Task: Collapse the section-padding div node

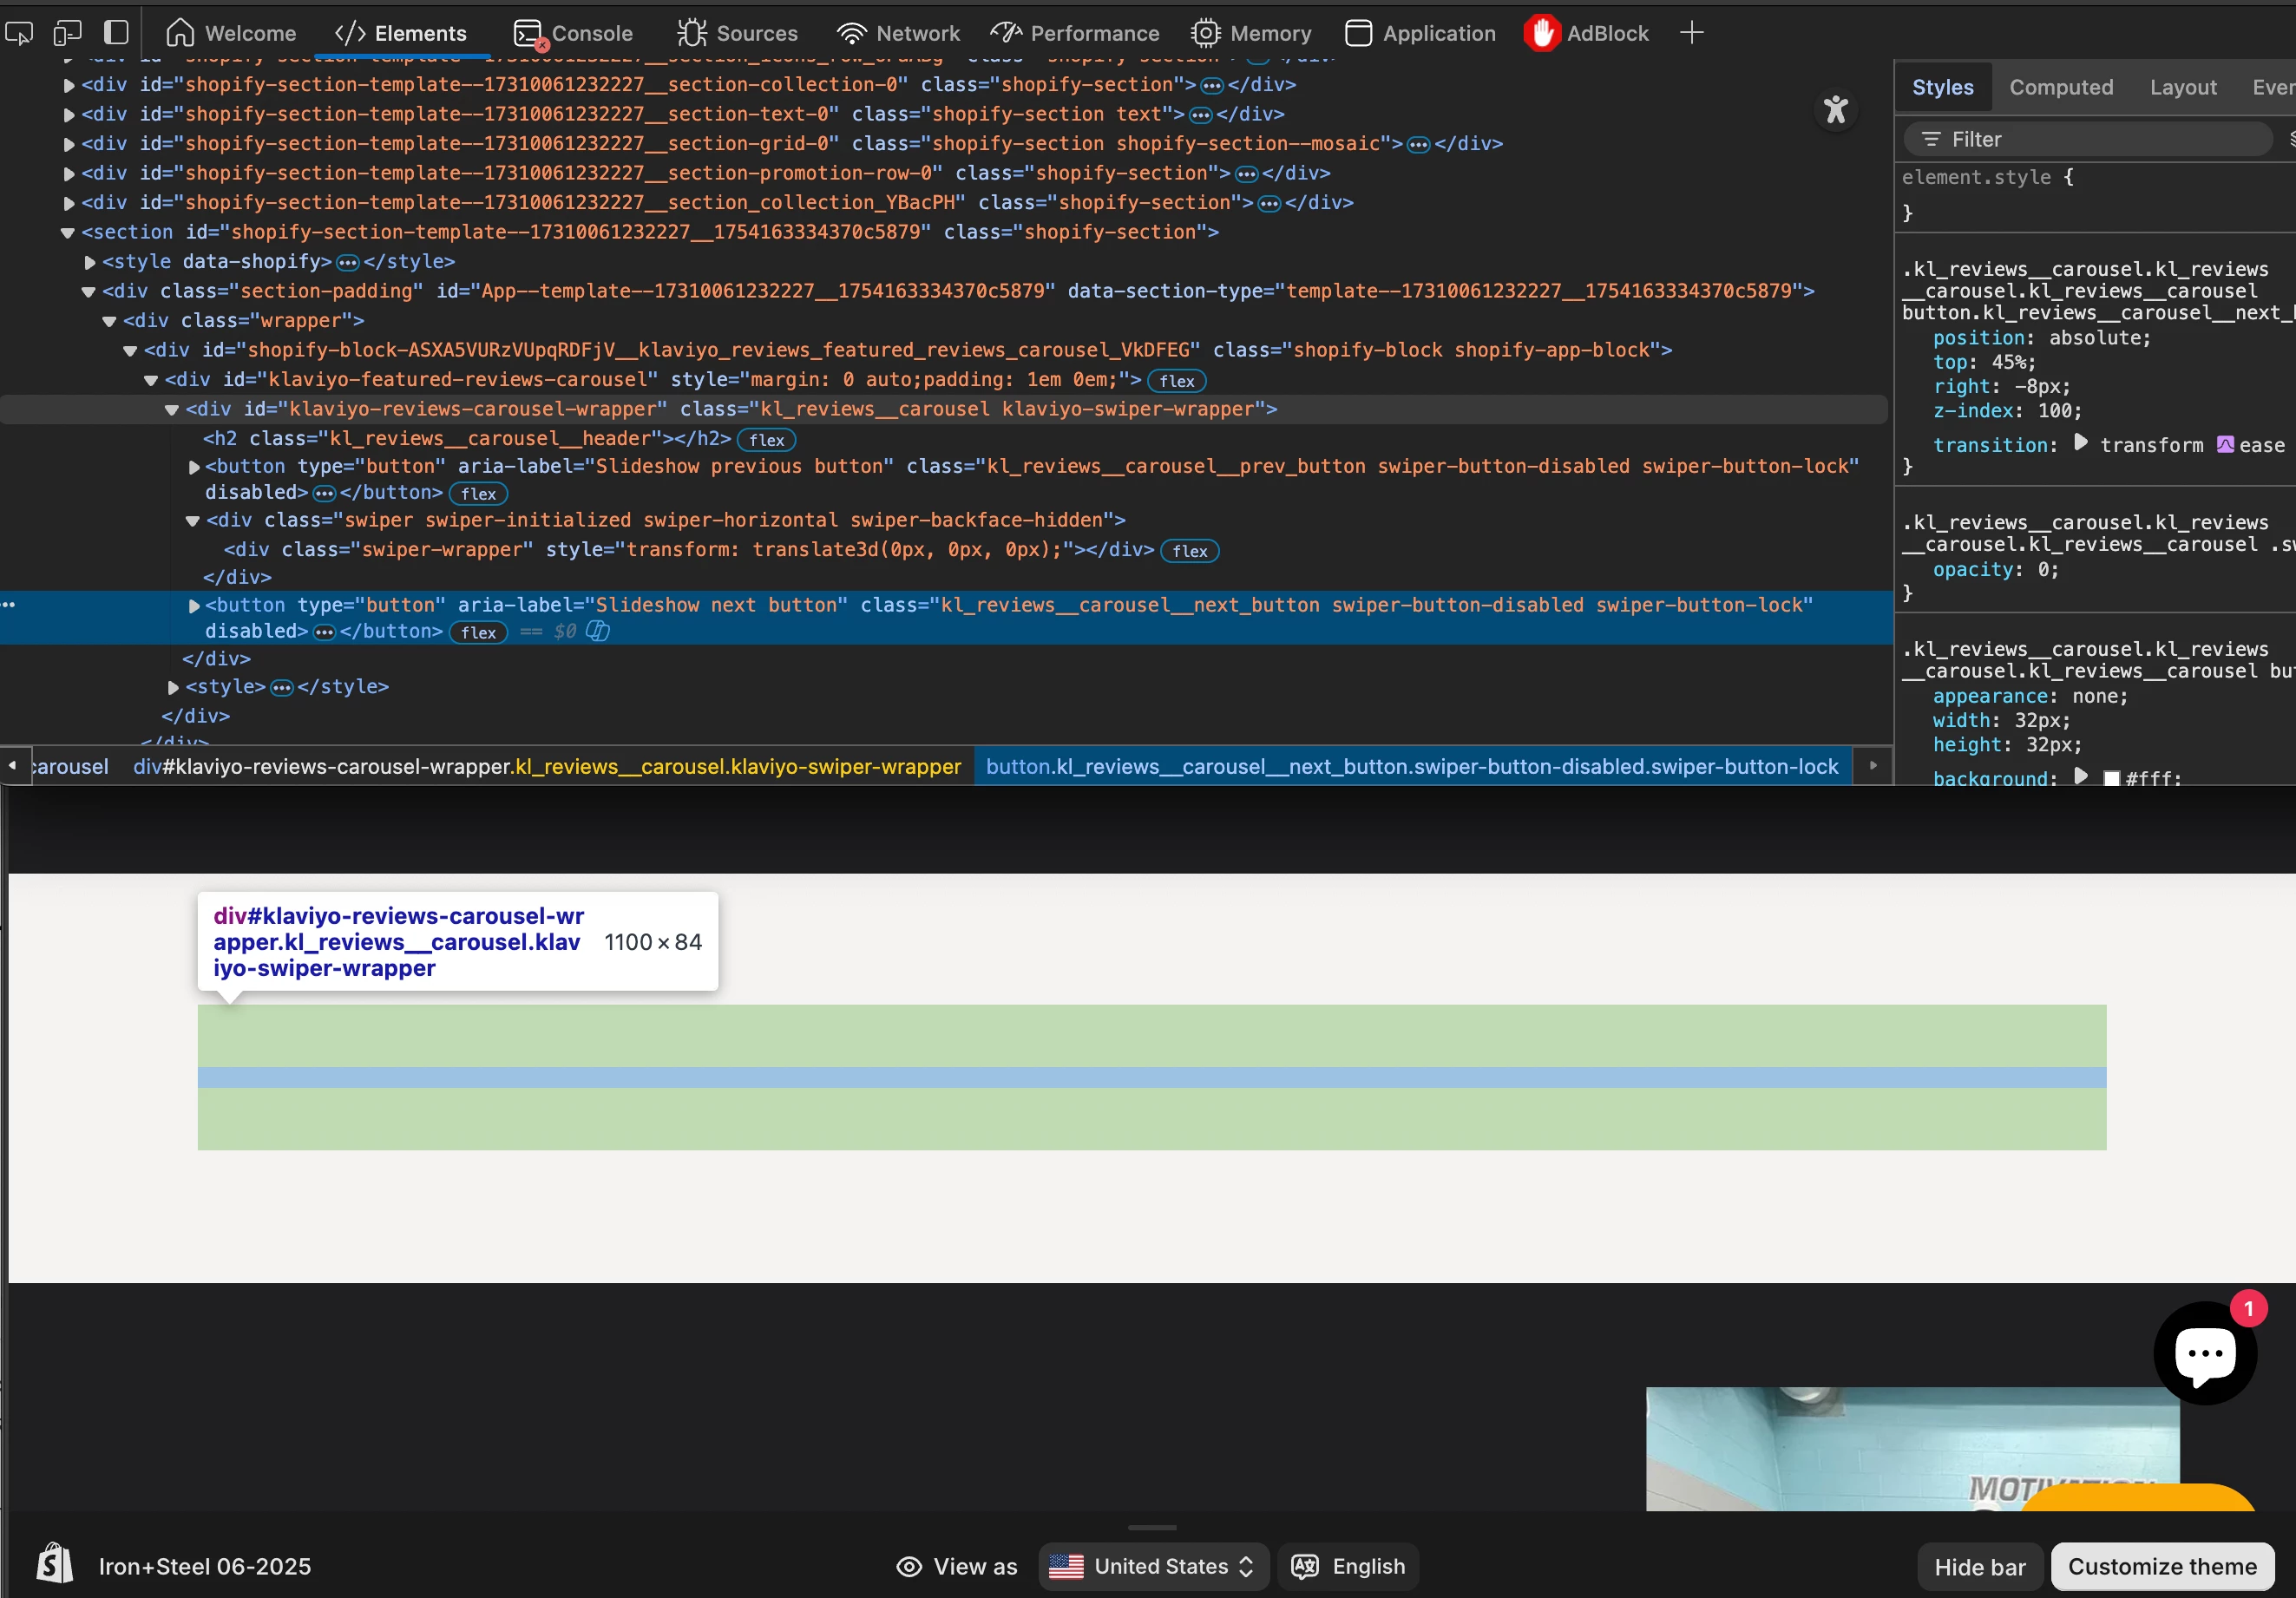Action: [x=88, y=292]
